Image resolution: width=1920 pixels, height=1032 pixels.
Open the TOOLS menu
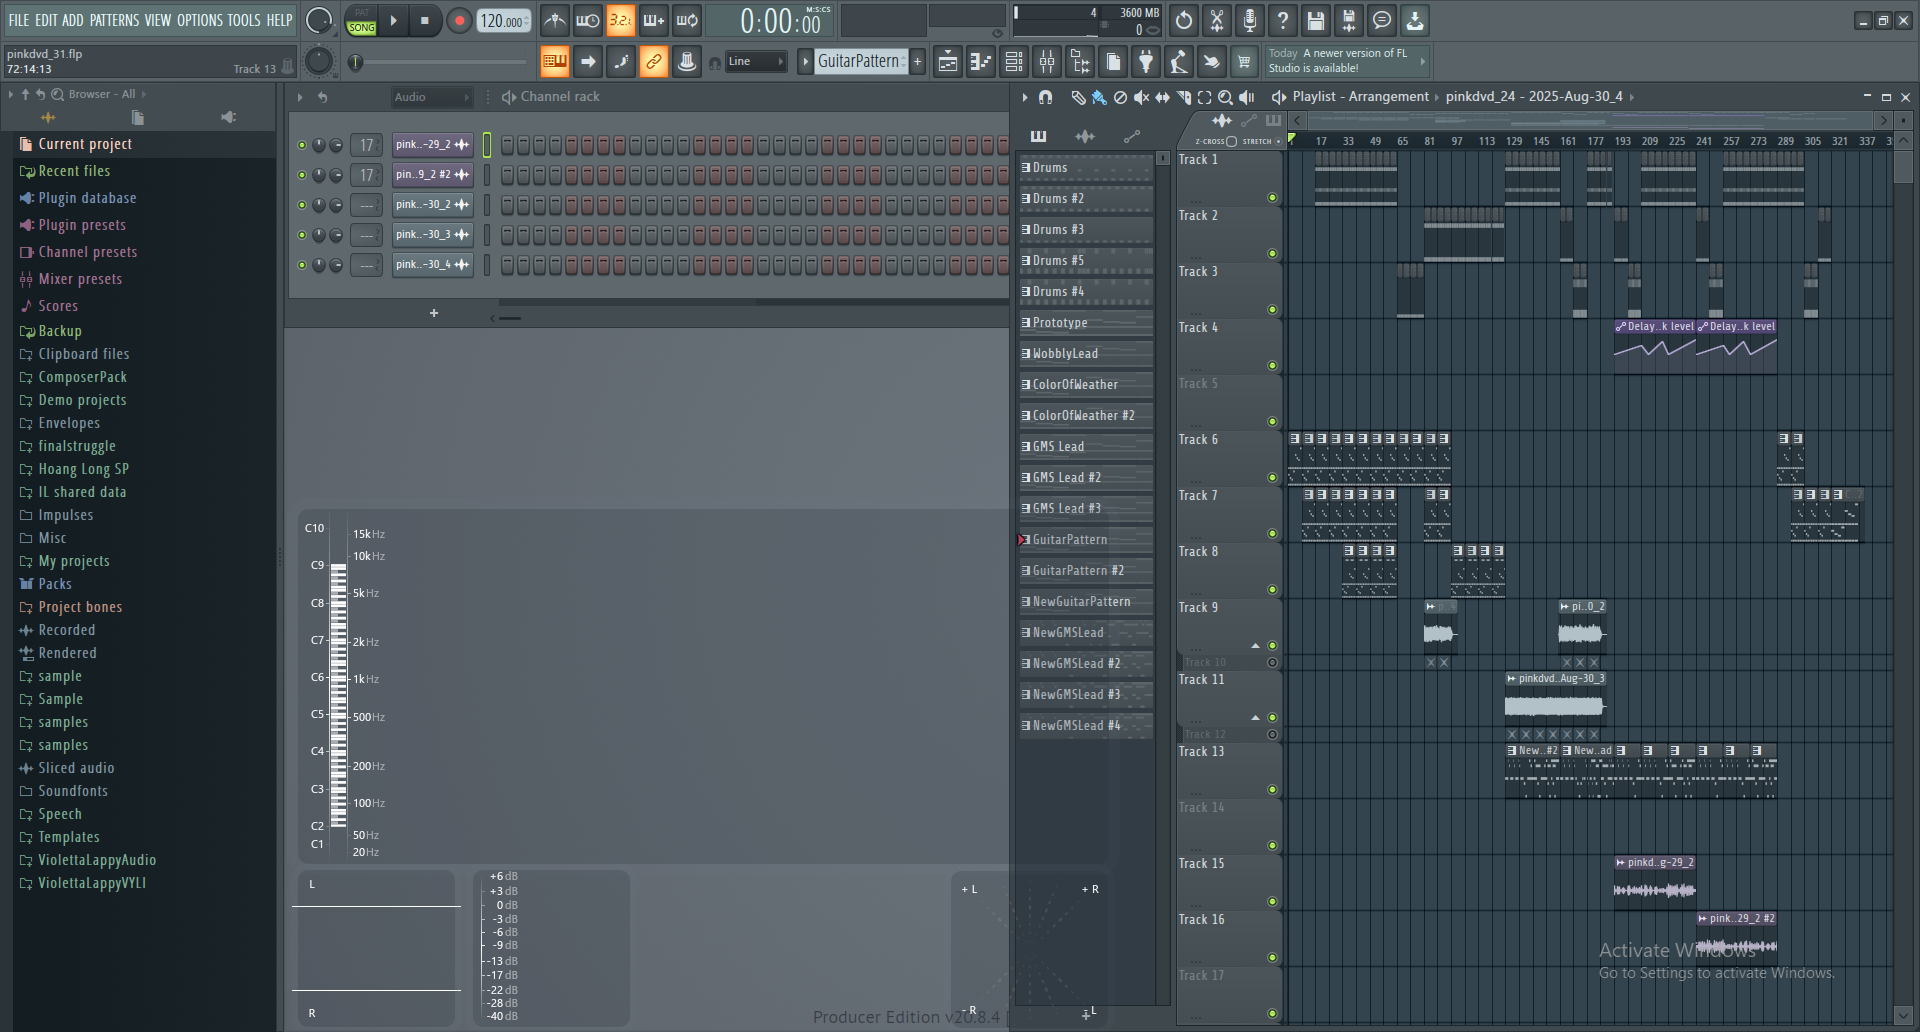(244, 20)
